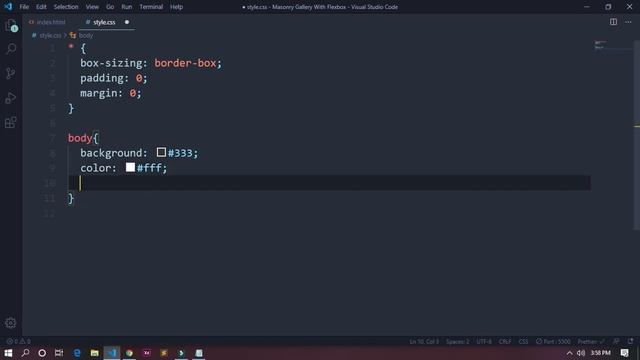Open the Source Control view
This screenshot has width=640, height=360.
[11, 73]
